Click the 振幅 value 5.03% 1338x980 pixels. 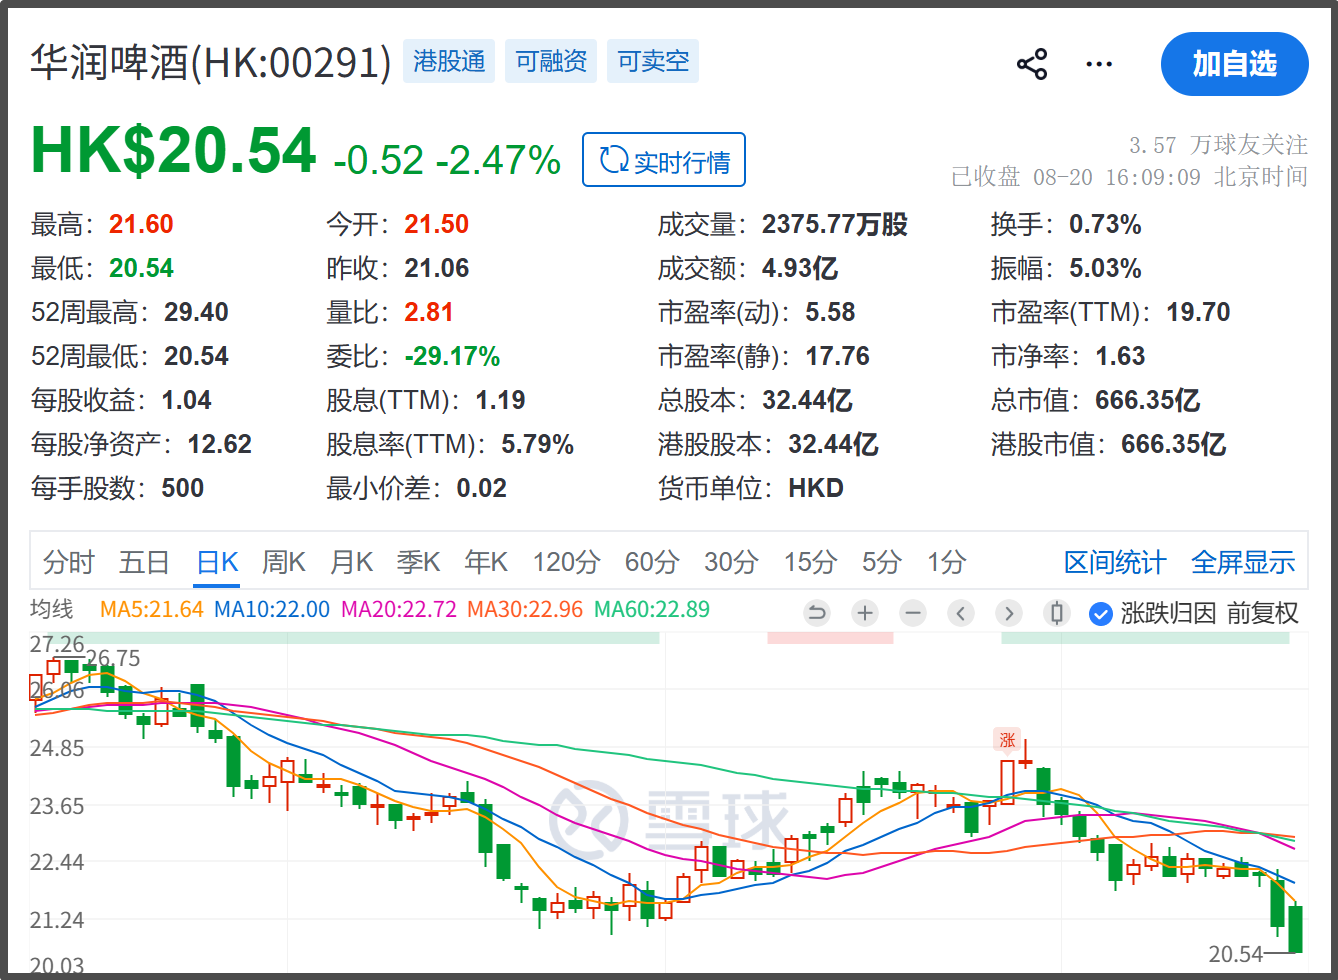pyautogui.click(x=1105, y=268)
